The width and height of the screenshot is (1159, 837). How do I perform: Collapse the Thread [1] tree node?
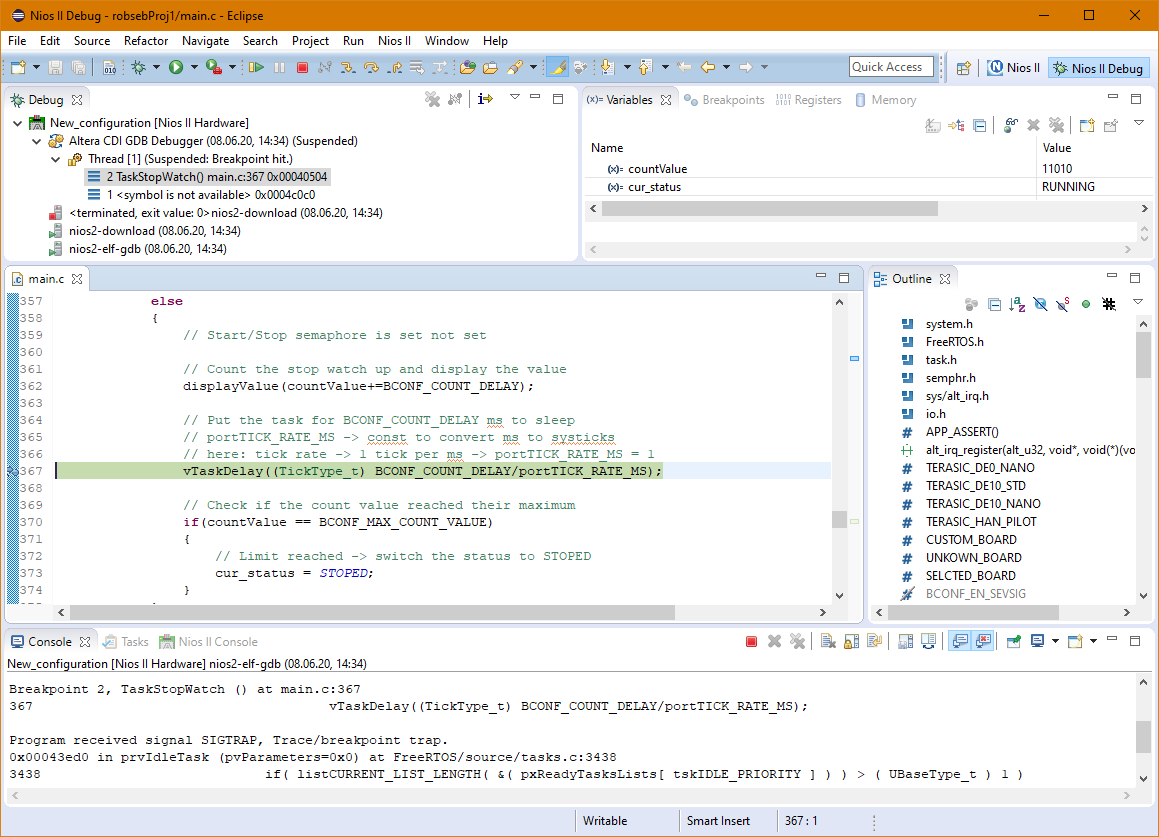(x=56, y=159)
